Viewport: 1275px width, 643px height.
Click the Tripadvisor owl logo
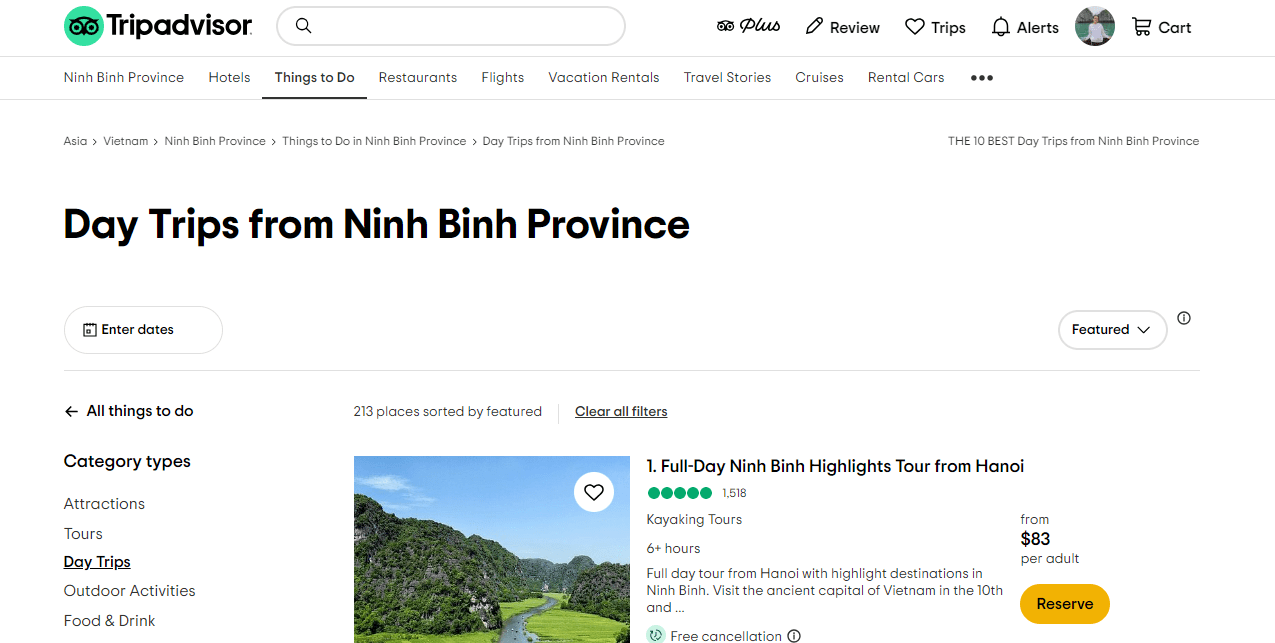(84, 26)
